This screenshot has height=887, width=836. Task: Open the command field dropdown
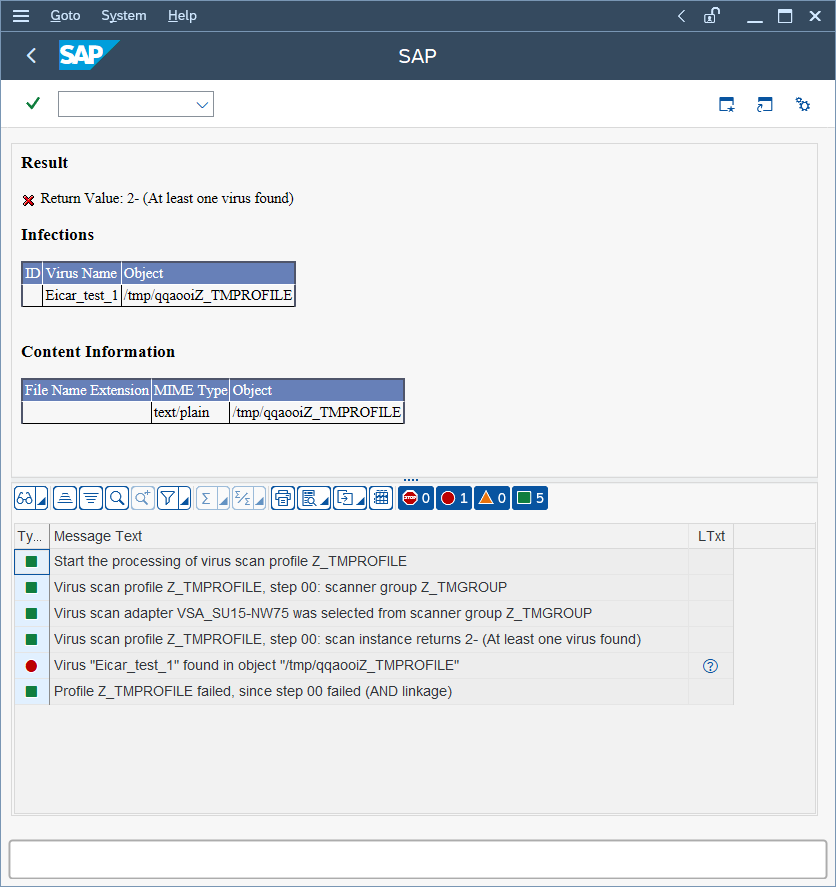coord(202,104)
